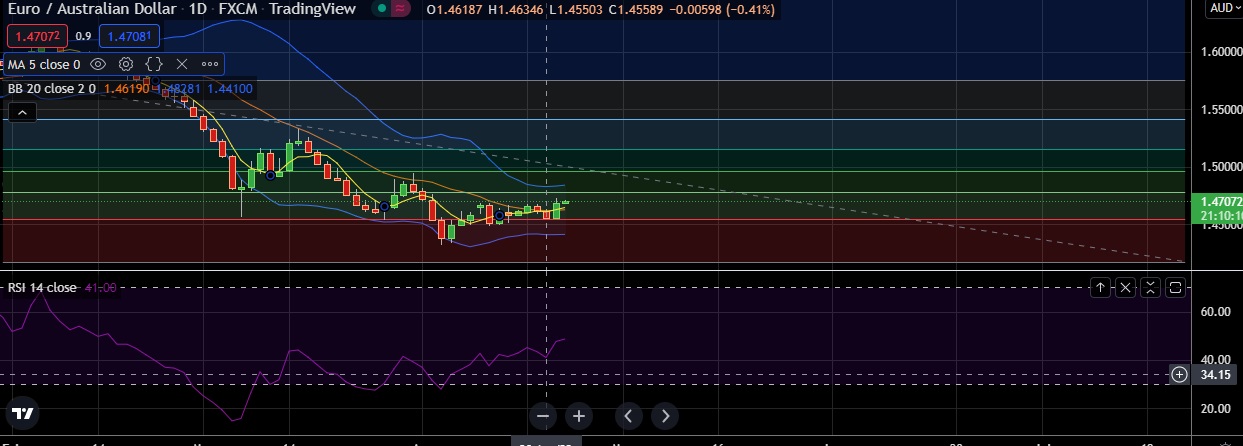Click the TradingView logo in the RSI pane

click(x=23, y=414)
